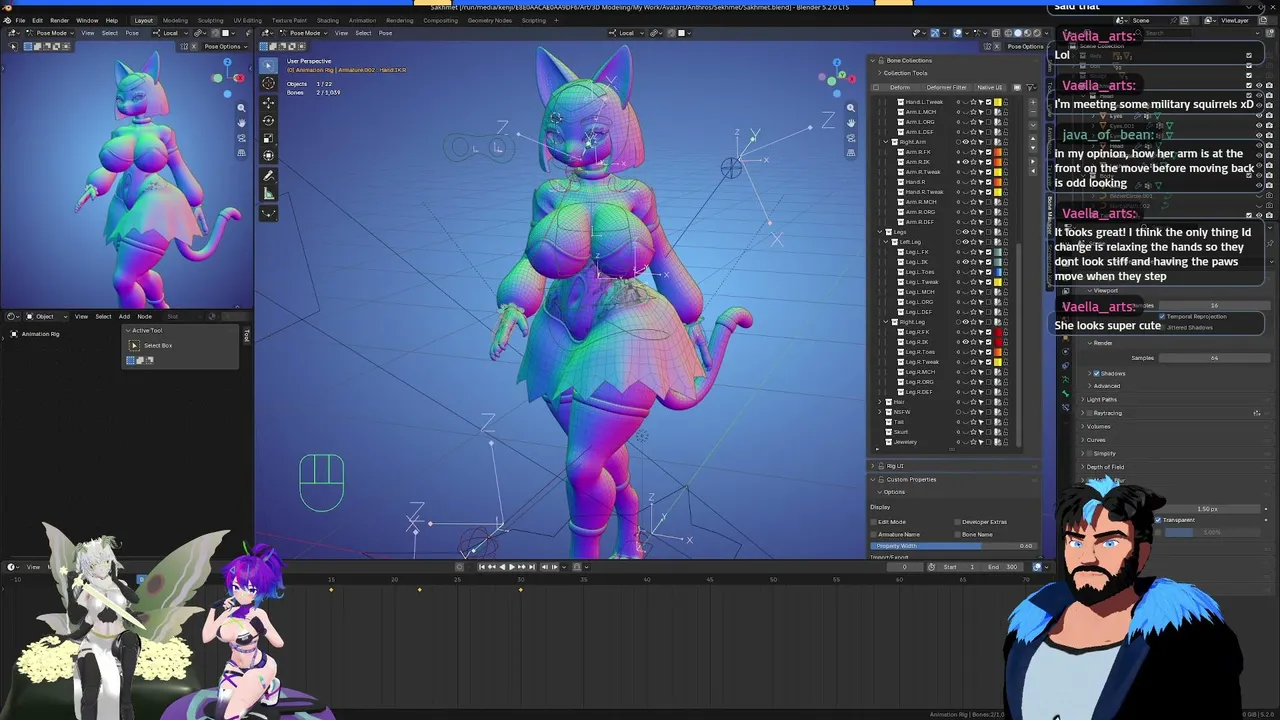Jump to the first frame of the timeline
The height and width of the screenshot is (720, 1280).
482,567
